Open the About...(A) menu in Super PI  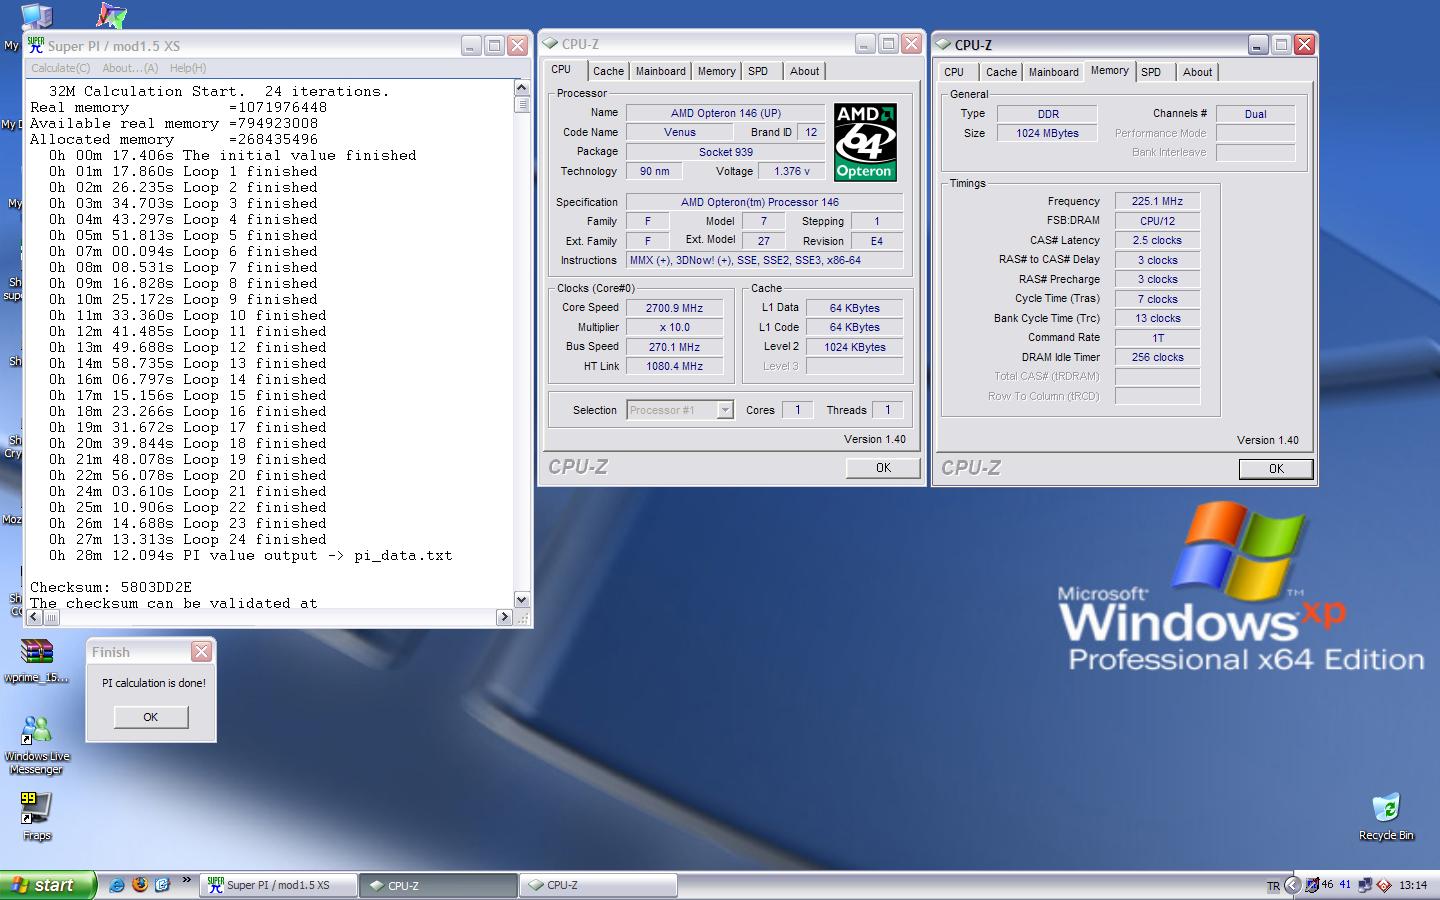pos(130,68)
